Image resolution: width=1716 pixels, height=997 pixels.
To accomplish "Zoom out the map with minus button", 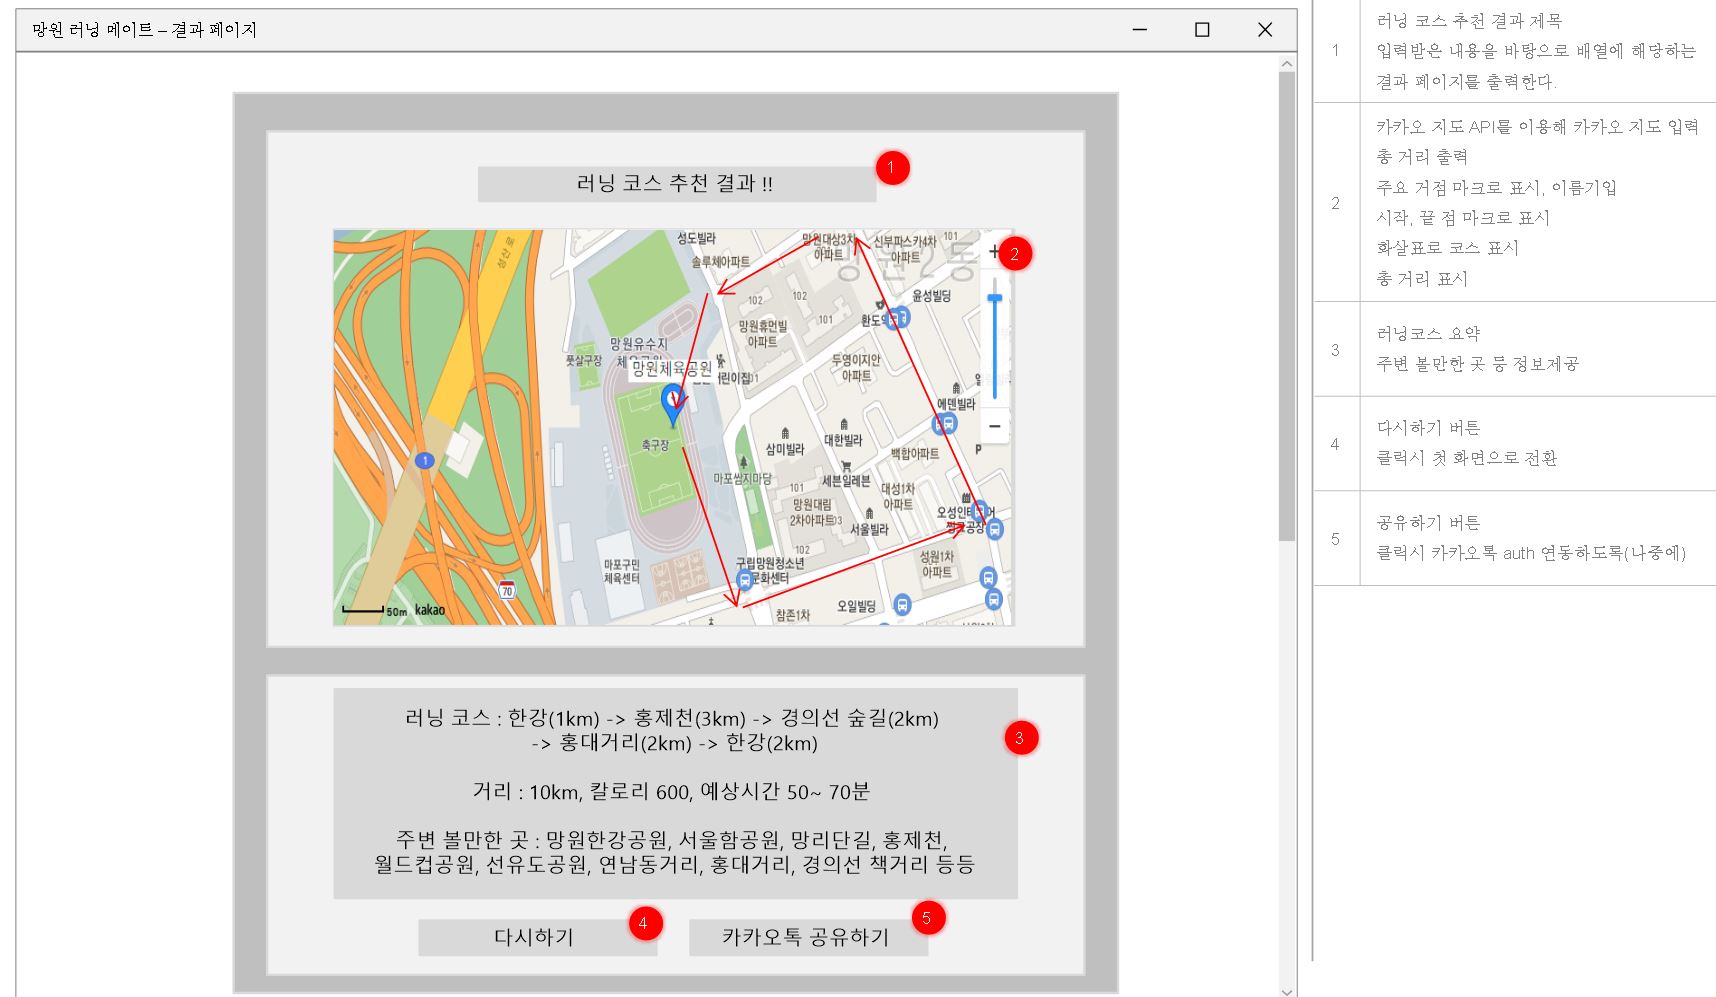I will point(994,426).
